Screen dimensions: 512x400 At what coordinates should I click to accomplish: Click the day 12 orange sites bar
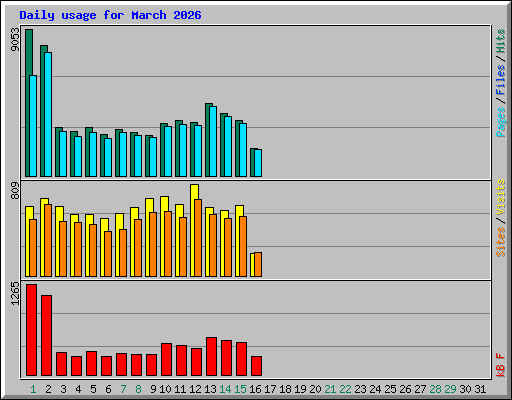(x=198, y=238)
